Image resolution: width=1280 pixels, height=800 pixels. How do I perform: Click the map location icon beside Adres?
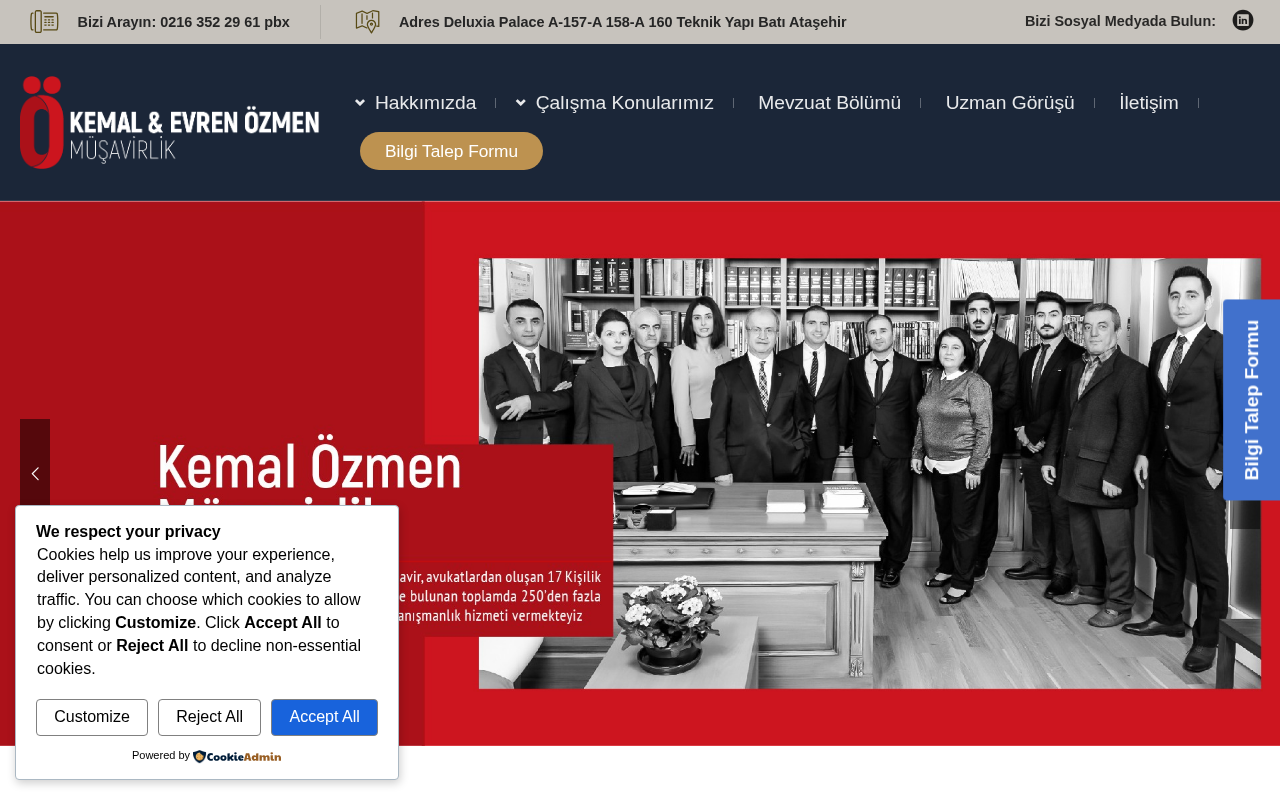click(x=367, y=21)
